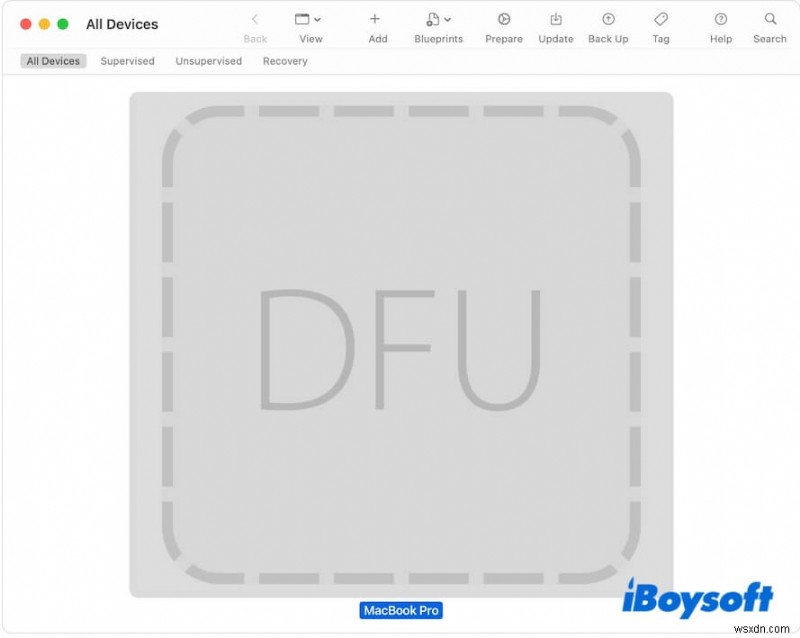This screenshot has width=800, height=638.
Task: Click the Search magnifier icon
Action: [x=770, y=19]
